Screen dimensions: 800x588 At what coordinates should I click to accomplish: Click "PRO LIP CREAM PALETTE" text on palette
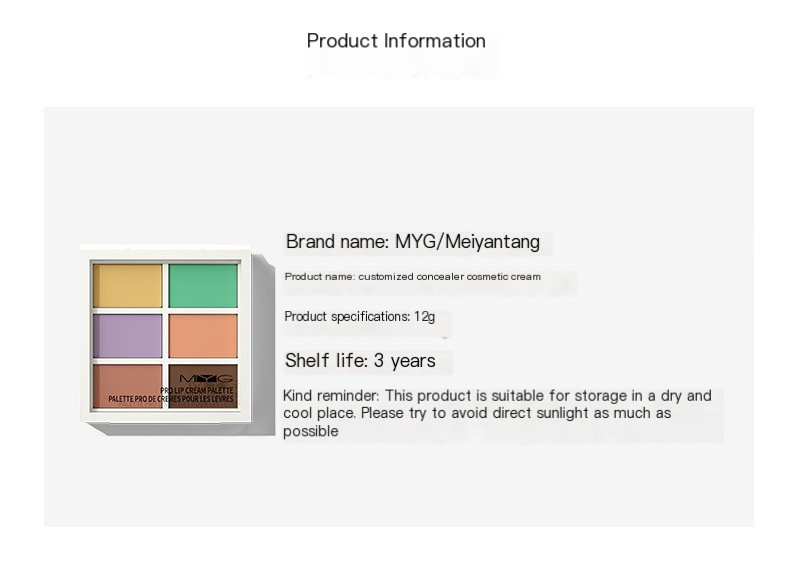(x=196, y=391)
